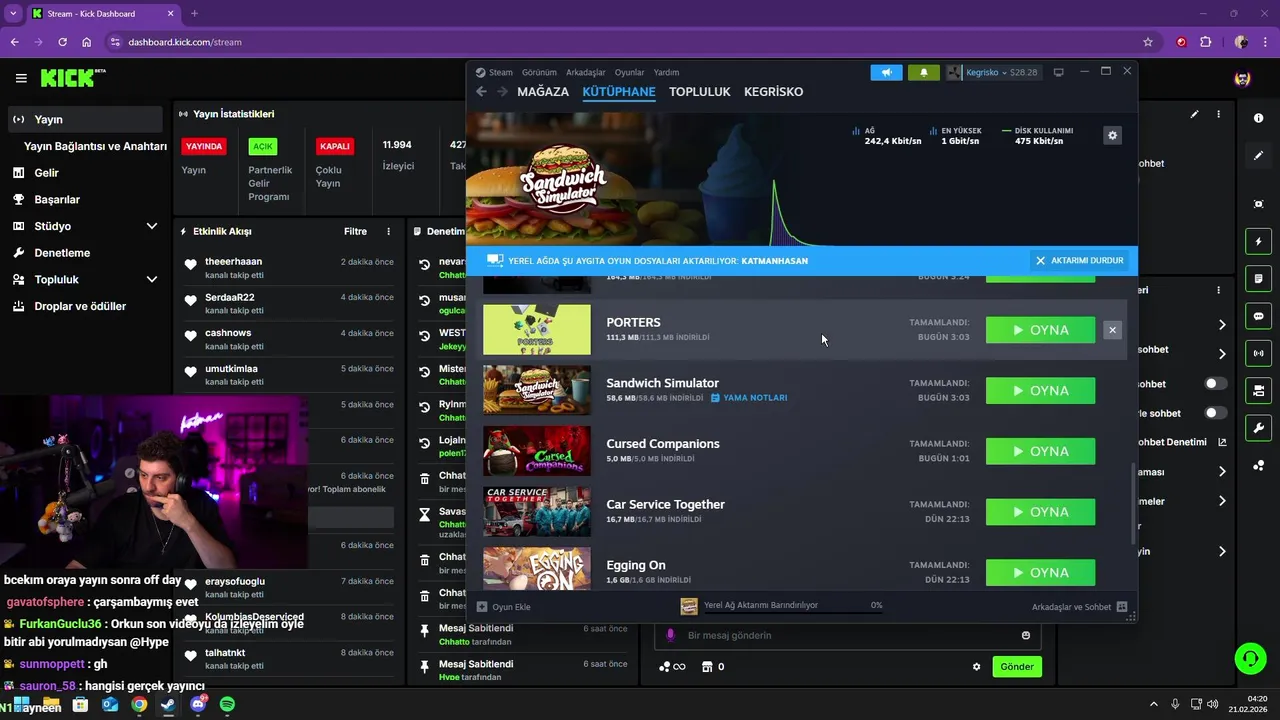Viewport: 1280px width, 720px height.
Task: Click OYNA for Cursed Companions
Action: [1040, 451]
